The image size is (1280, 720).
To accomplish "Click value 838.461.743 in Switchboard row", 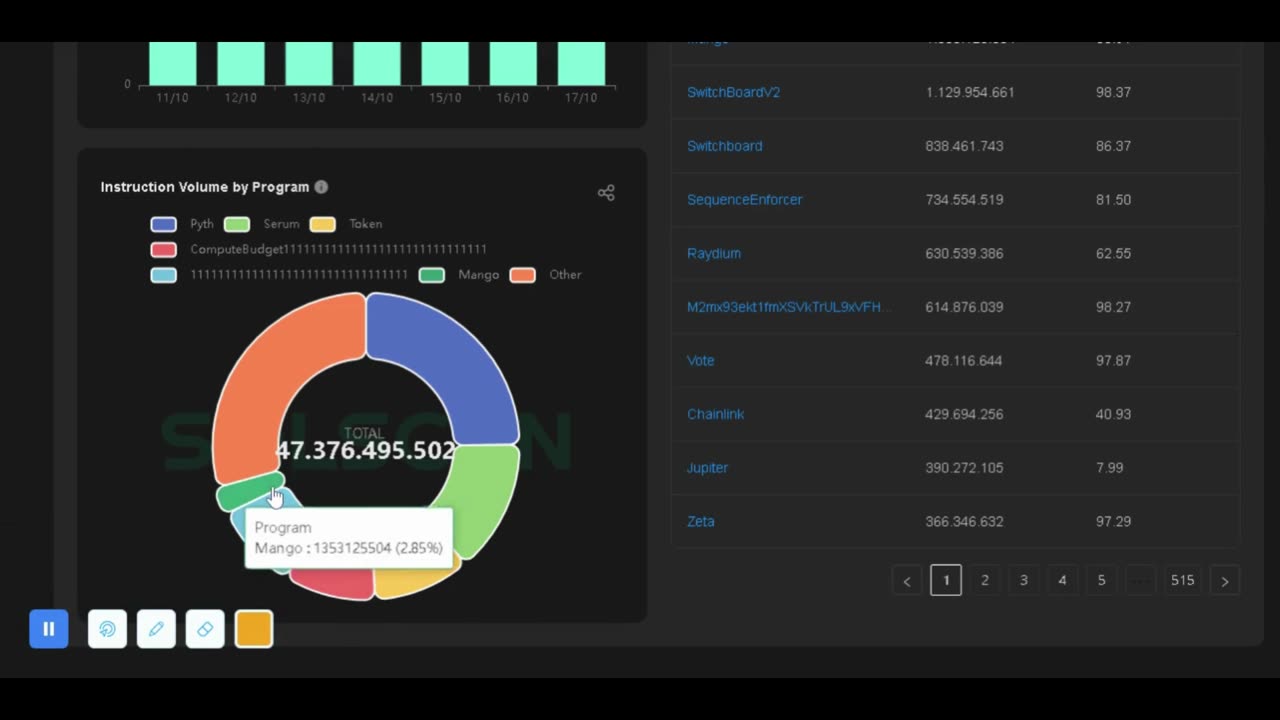I will (x=964, y=146).
